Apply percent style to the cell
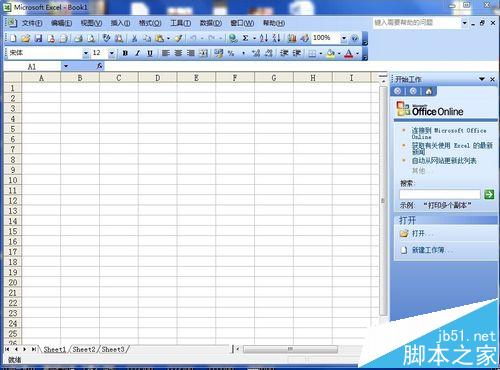This screenshot has width=500, height=370. coord(231,53)
